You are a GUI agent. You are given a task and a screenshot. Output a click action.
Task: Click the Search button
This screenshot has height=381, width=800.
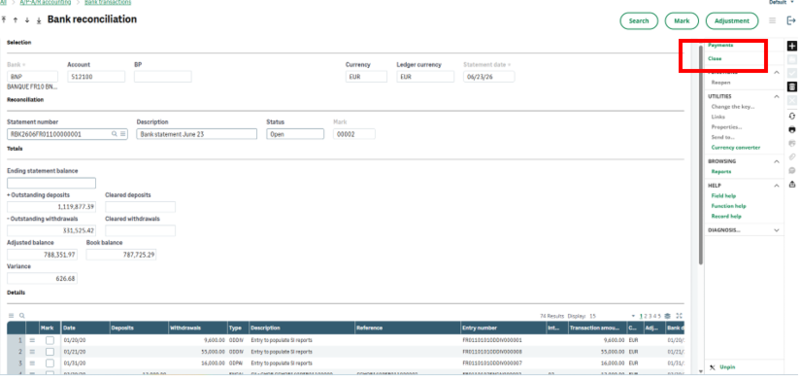(638, 21)
